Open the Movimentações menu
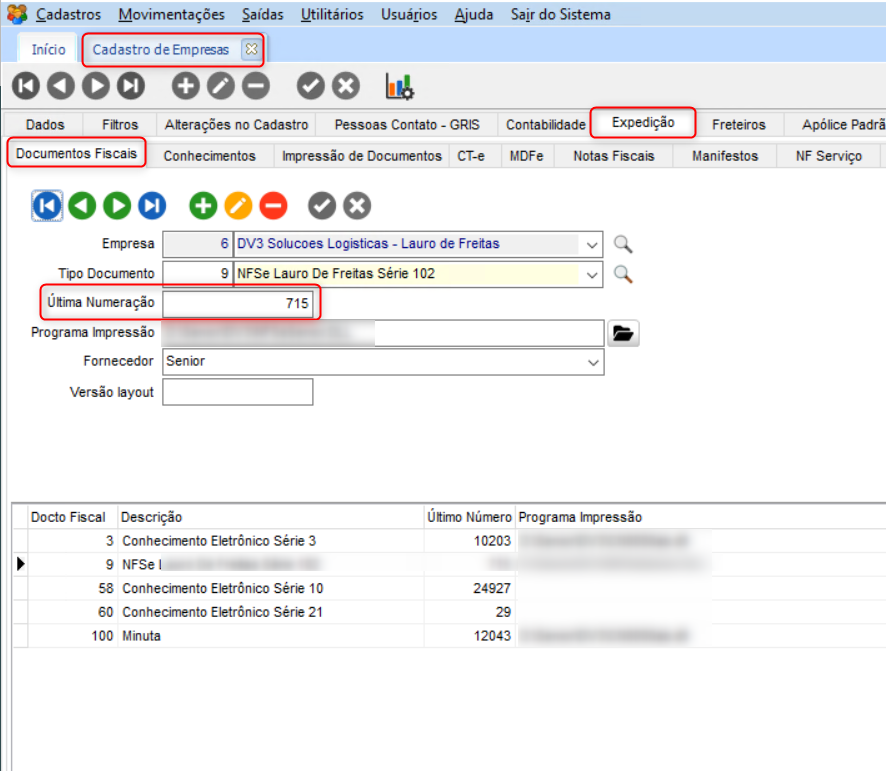The height and width of the screenshot is (771, 886). [171, 15]
